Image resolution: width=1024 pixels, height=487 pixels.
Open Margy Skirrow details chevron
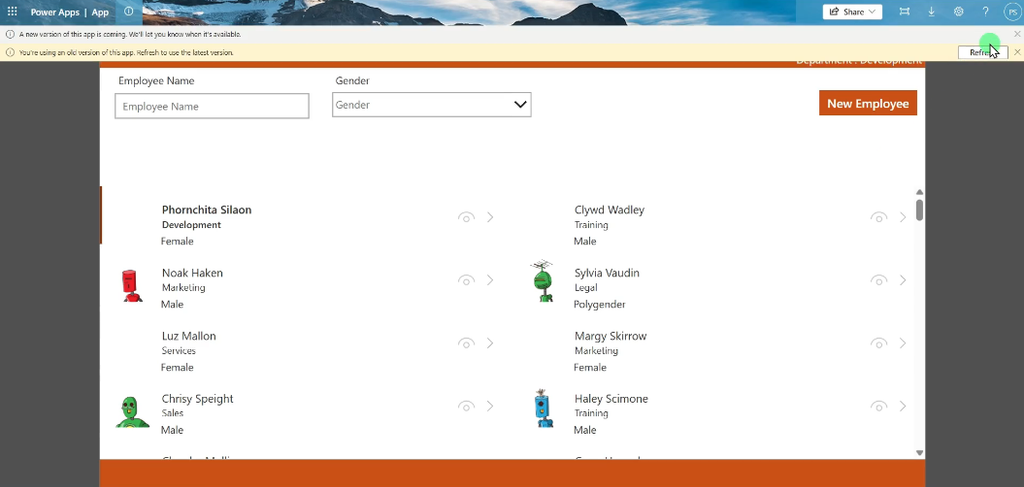tap(903, 343)
